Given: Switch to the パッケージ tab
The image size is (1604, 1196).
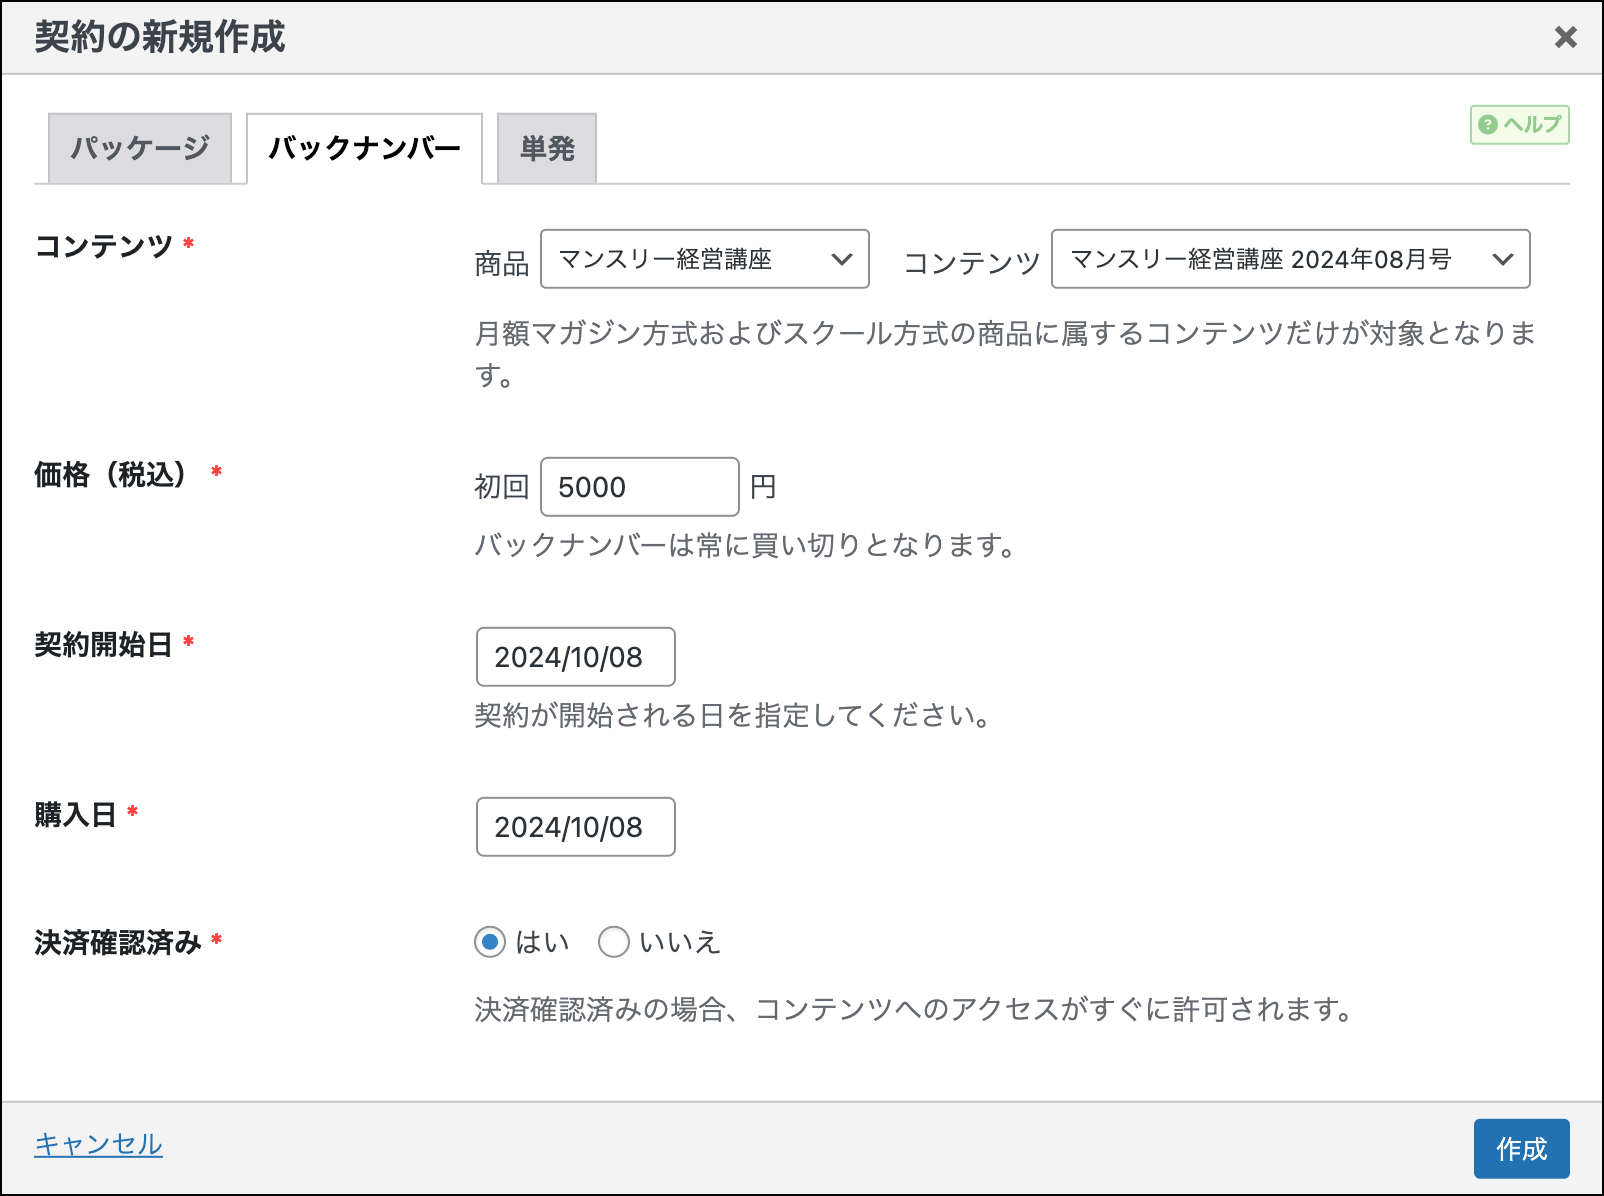Looking at the screenshot, I should (140, 149).
